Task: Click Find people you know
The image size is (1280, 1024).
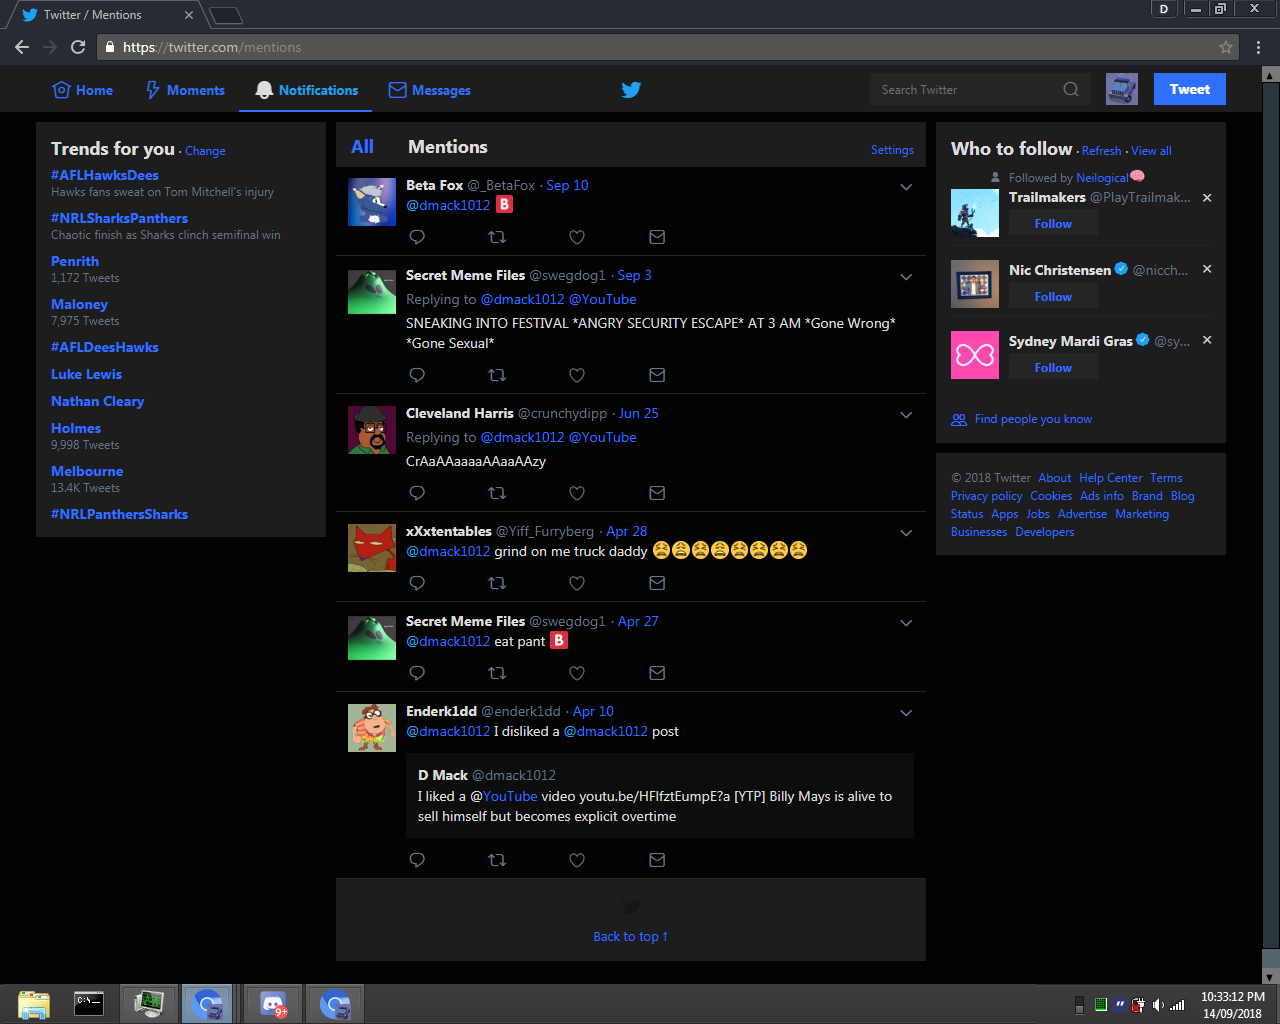Action: (x=1033, y=419)
